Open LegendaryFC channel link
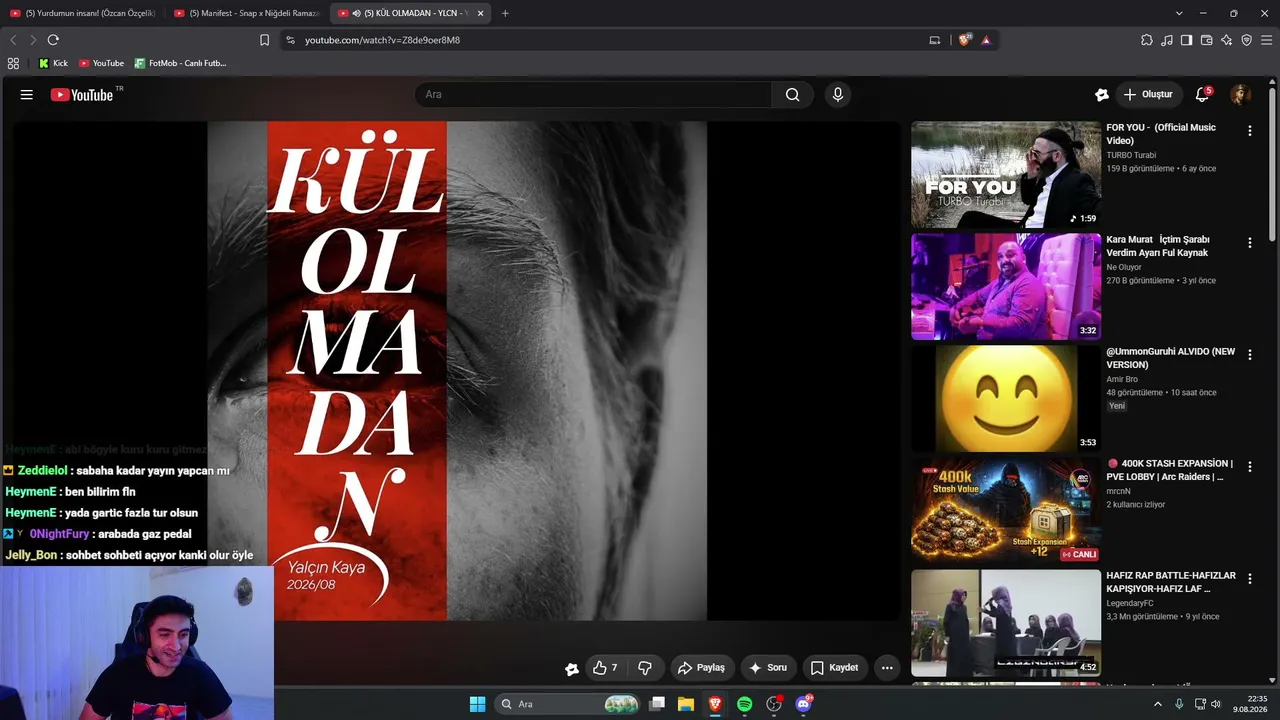Screen dimensions: 1280x720 [x=1130, y=603]
